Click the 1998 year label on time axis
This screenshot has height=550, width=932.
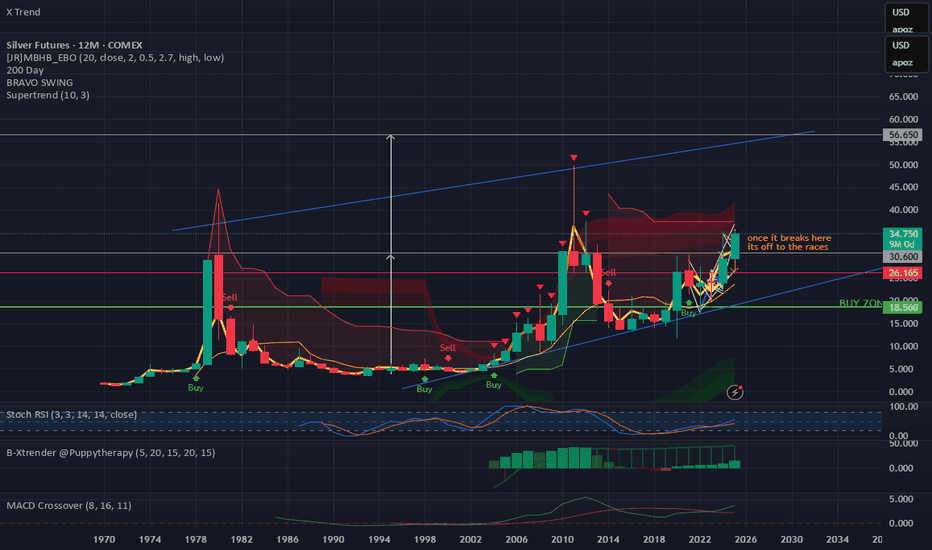coord(424,539)
